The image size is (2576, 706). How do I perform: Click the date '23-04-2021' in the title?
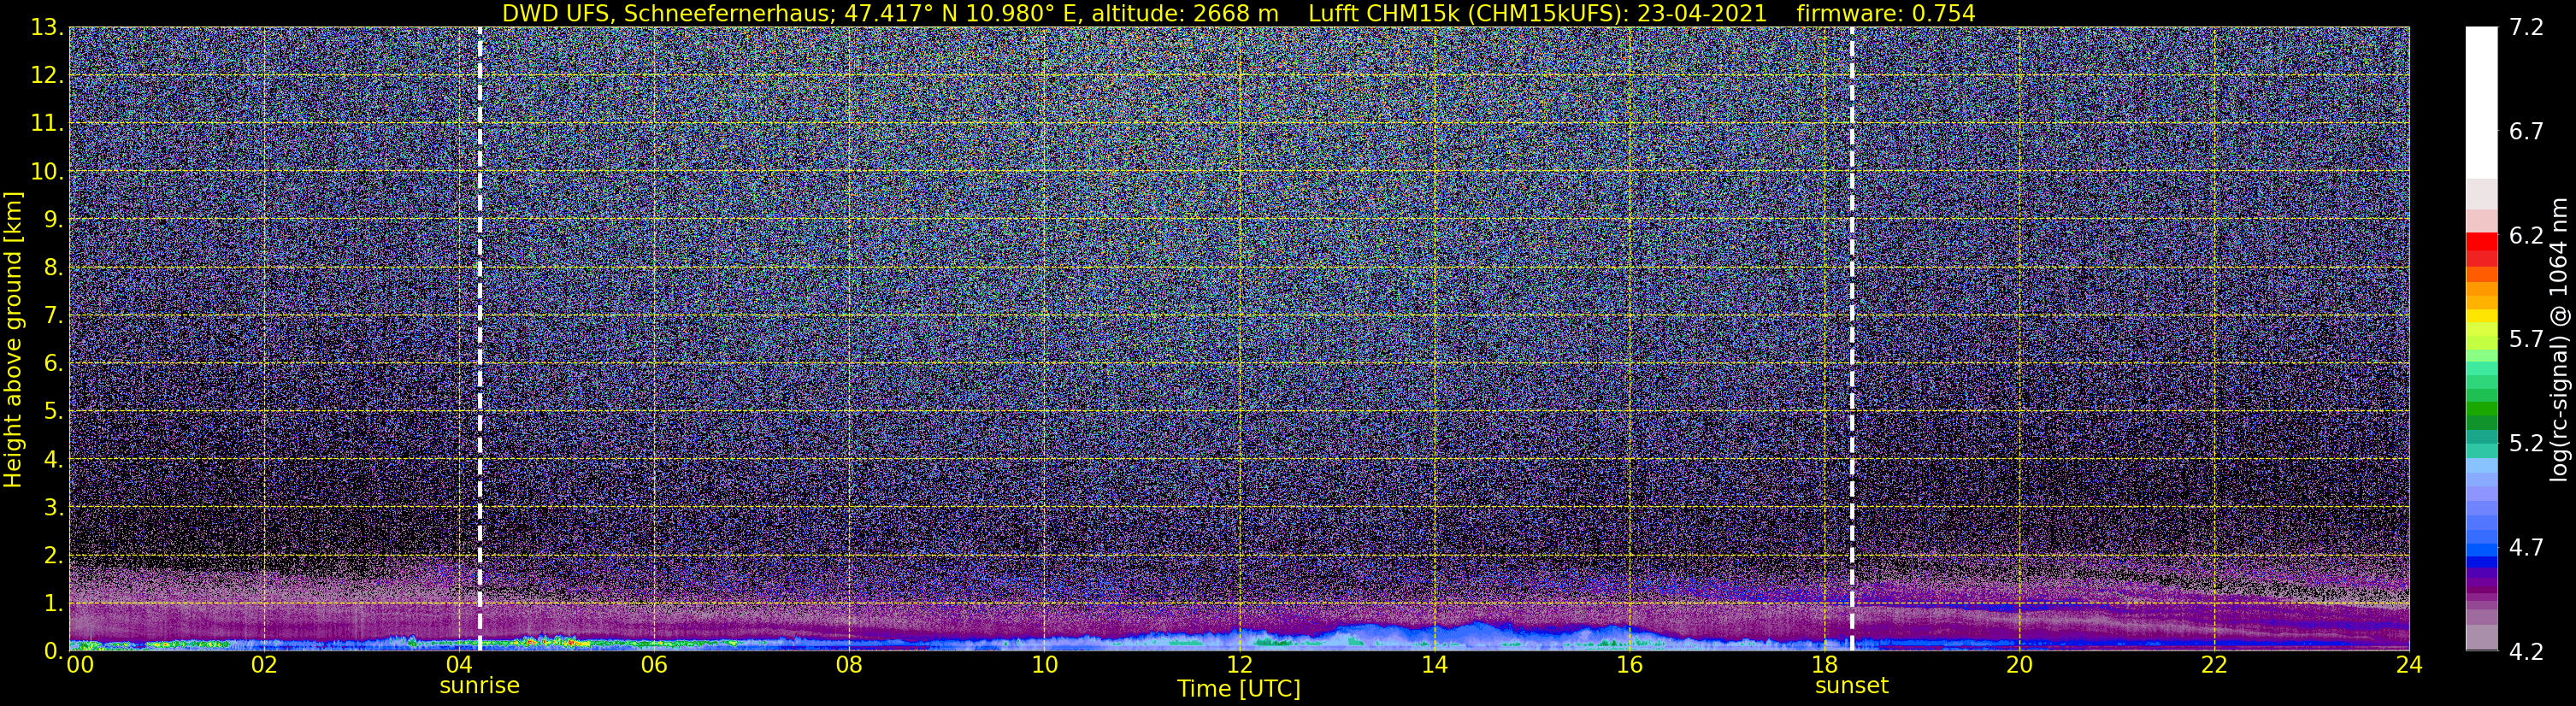[x=1702, y=13]
